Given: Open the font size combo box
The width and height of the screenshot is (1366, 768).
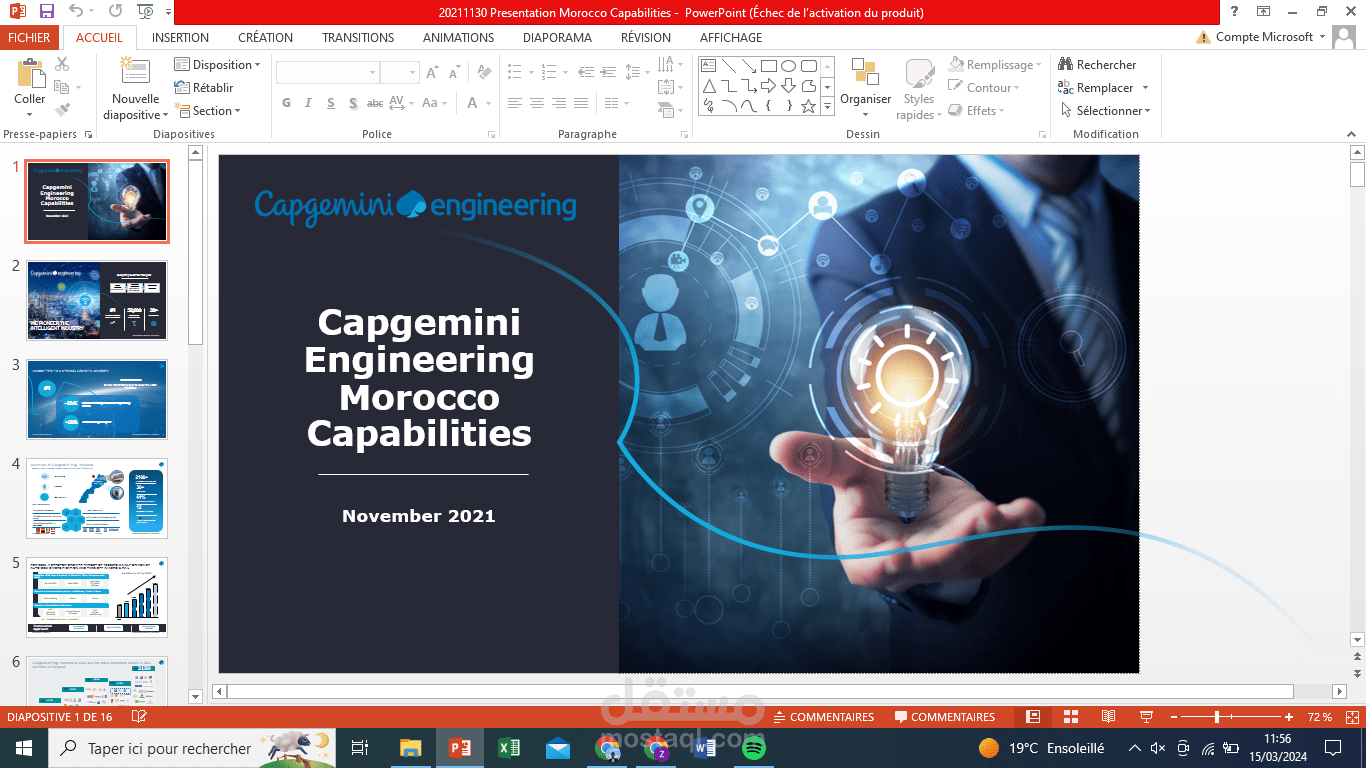Looking at the screenshot, I should click(x=399, y=72).
